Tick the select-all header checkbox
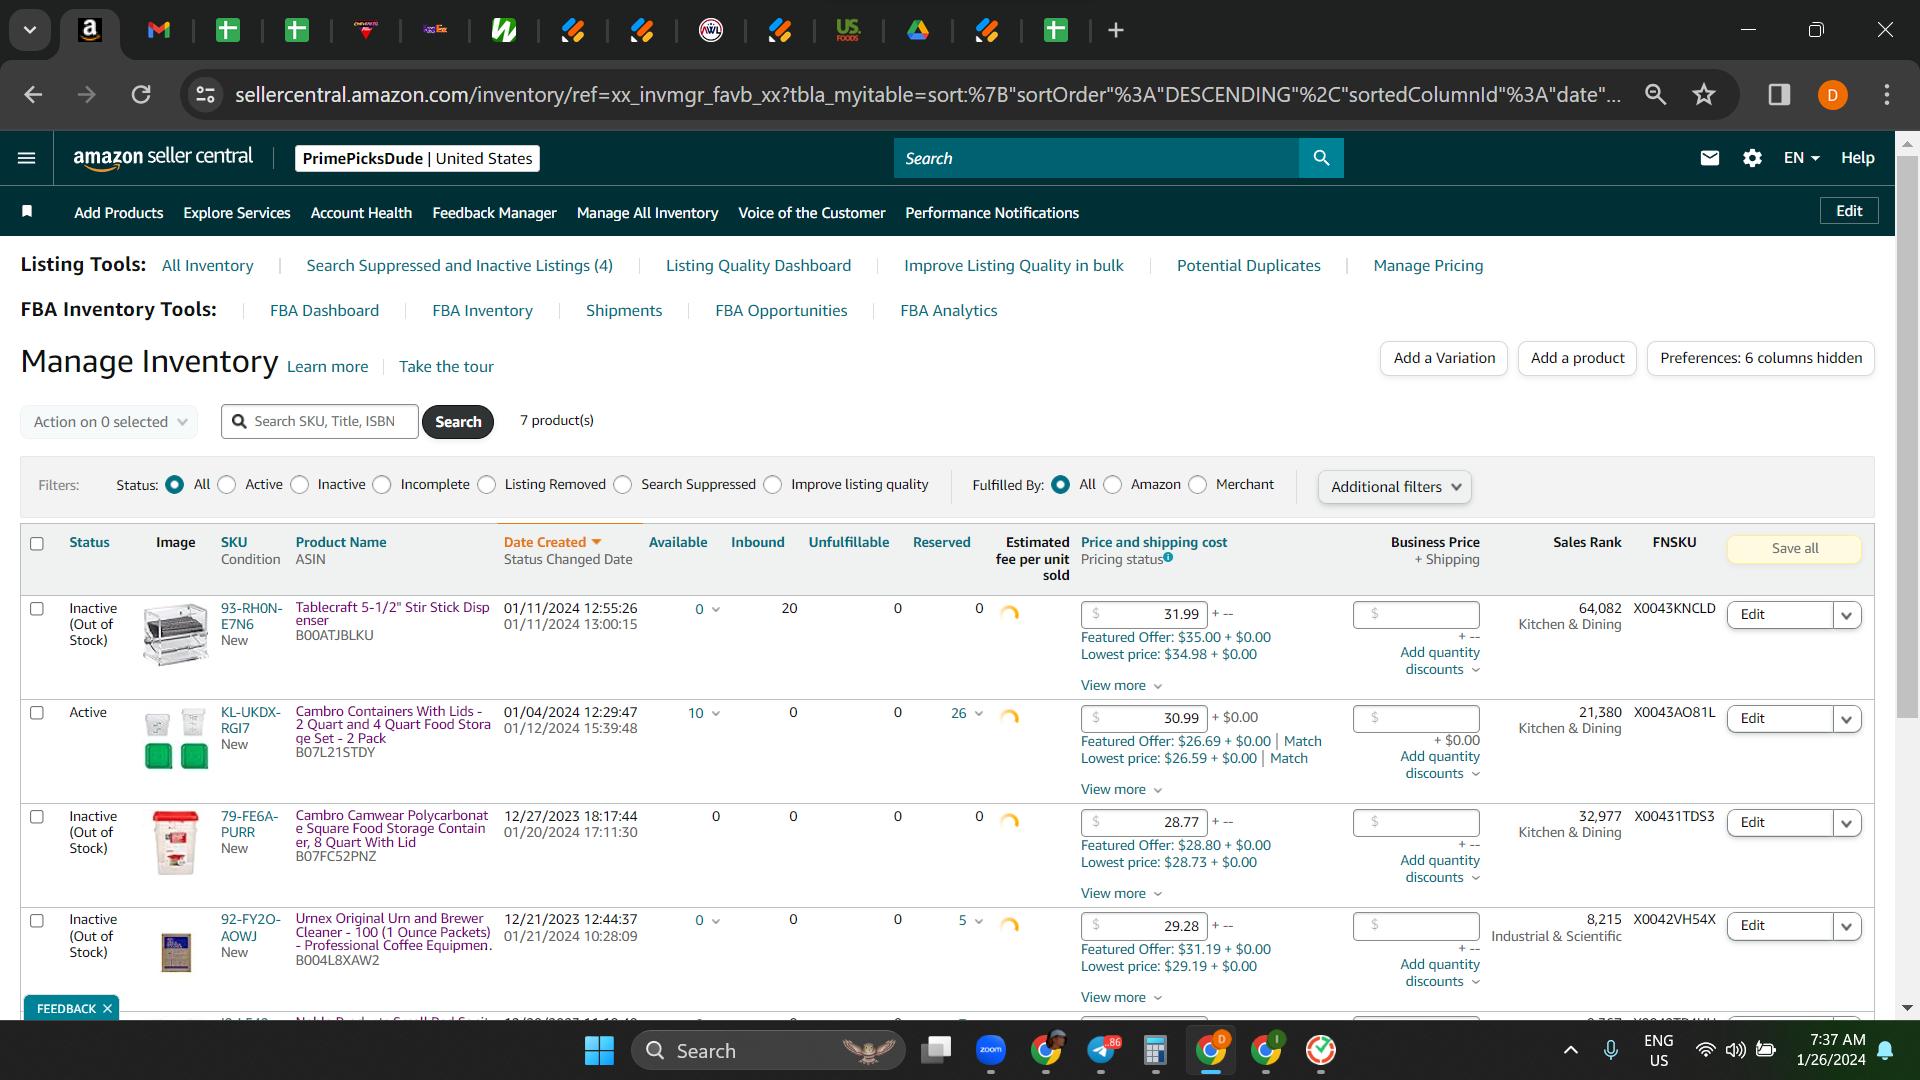 (x=37, y=543)
